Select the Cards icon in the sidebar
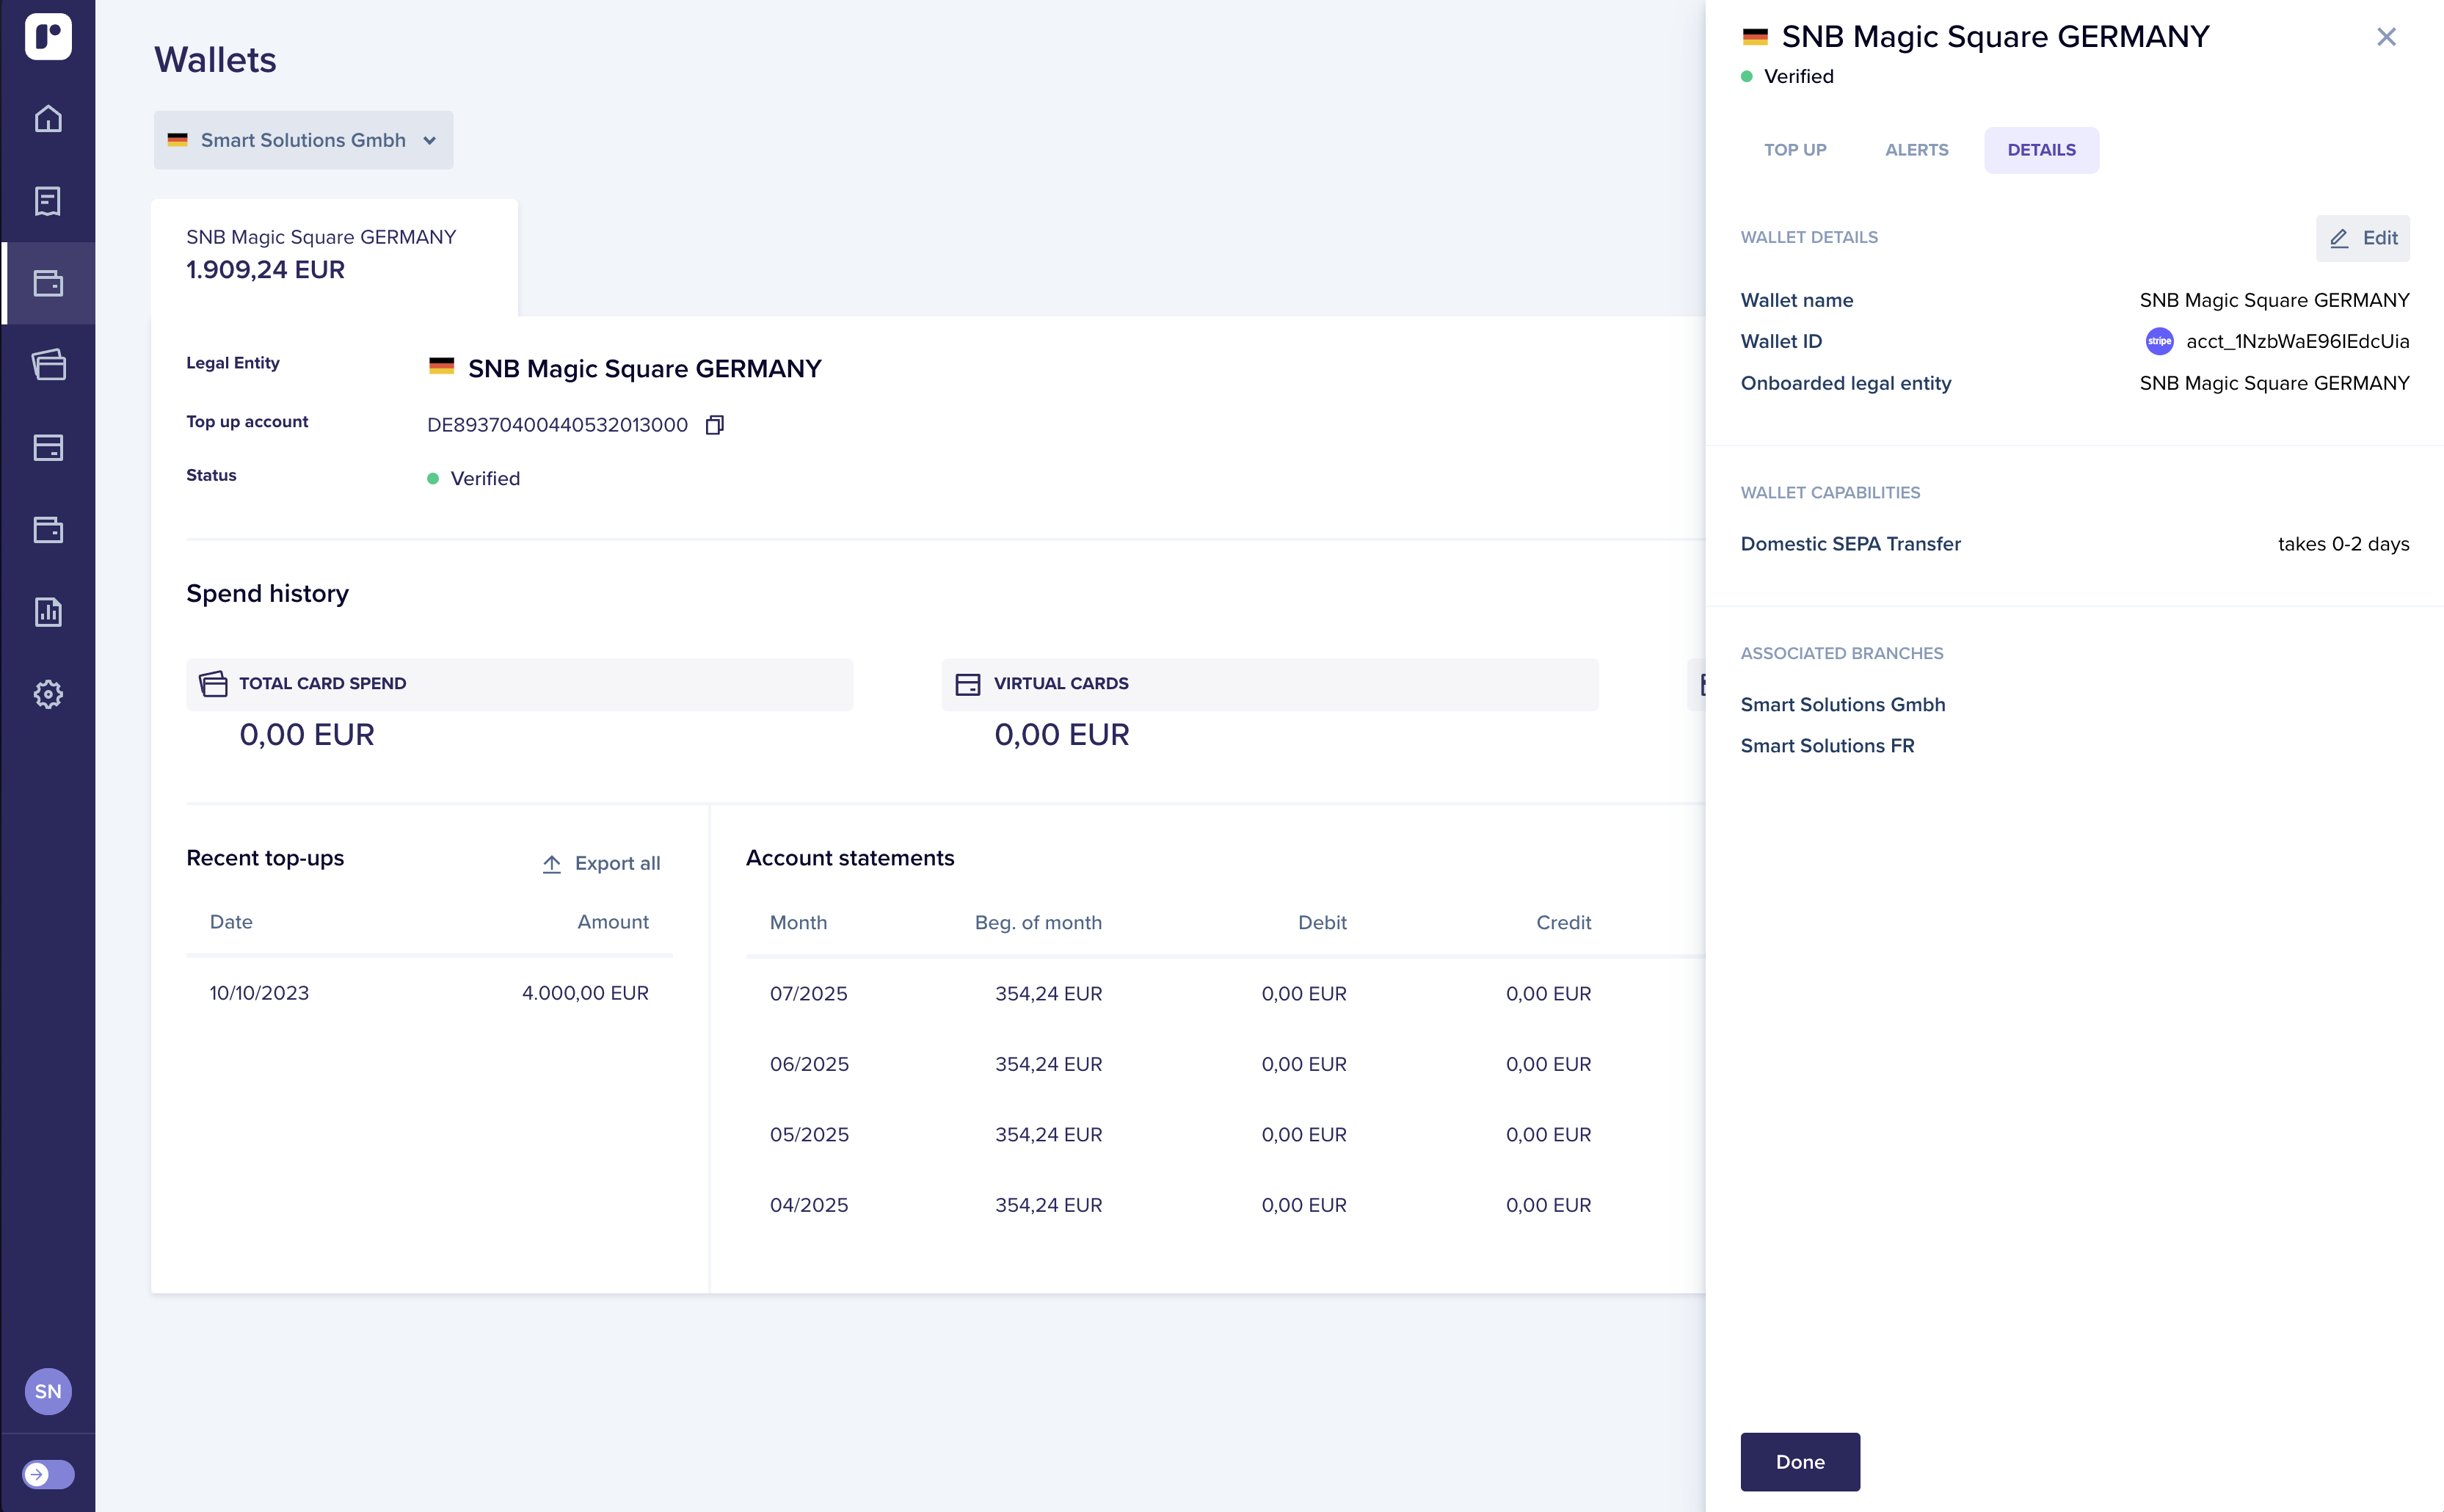The image size is (2444, 1512). (48, 364)
